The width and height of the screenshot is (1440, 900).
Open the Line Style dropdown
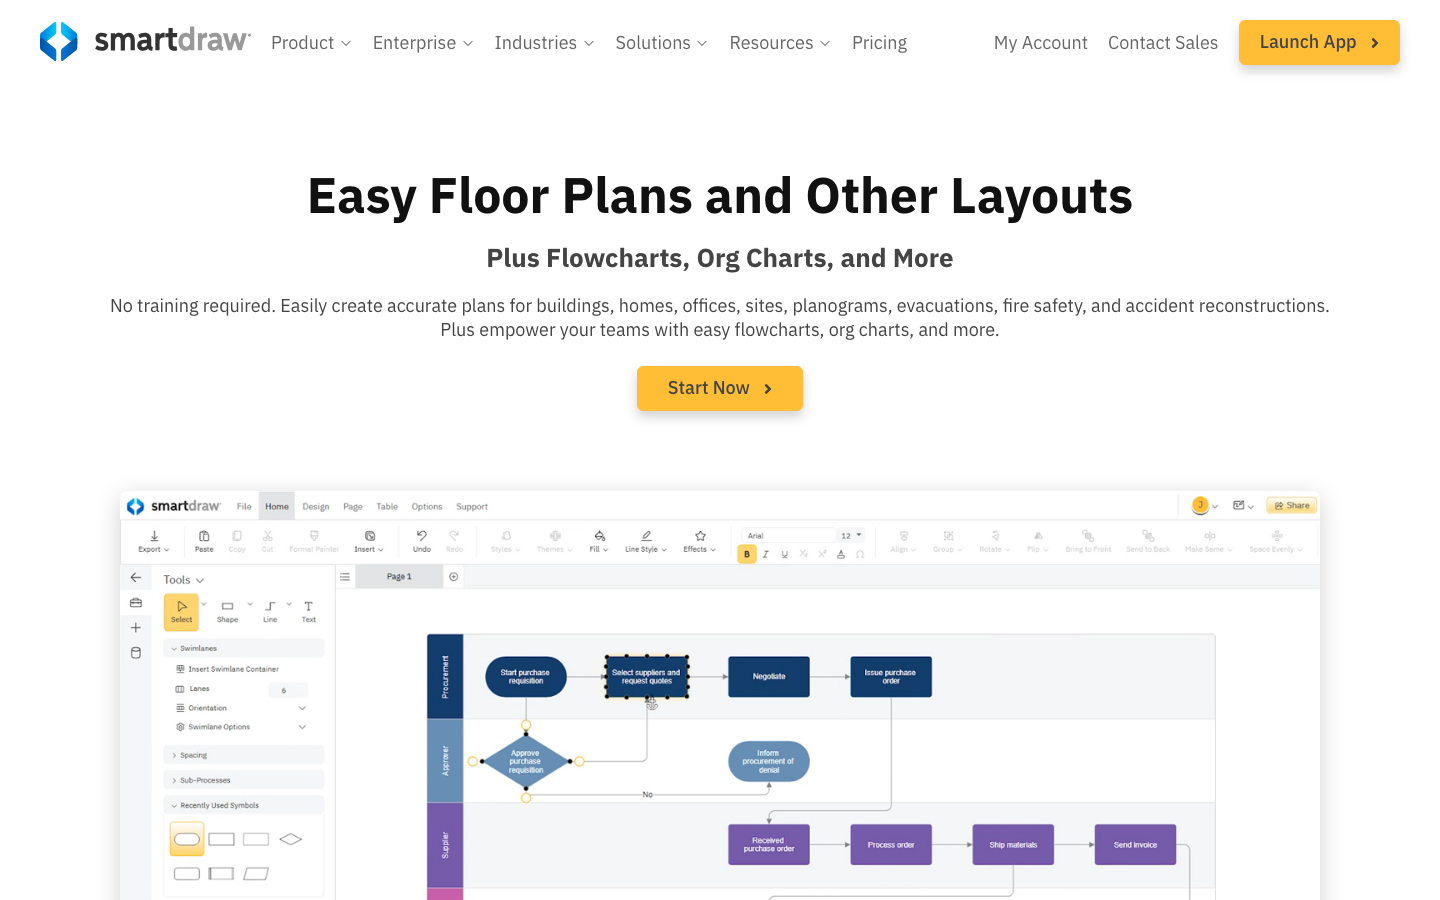click(x=646, y=541)
